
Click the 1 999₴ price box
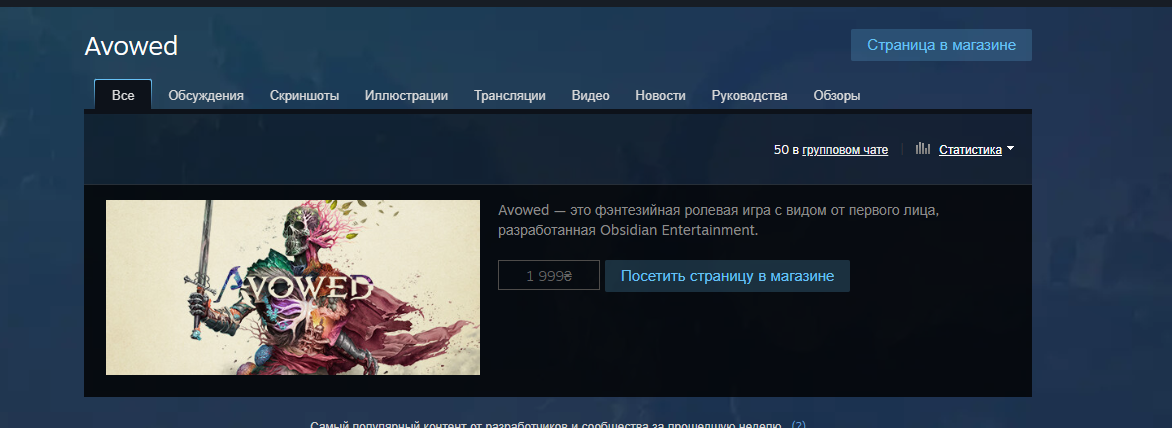549,276
